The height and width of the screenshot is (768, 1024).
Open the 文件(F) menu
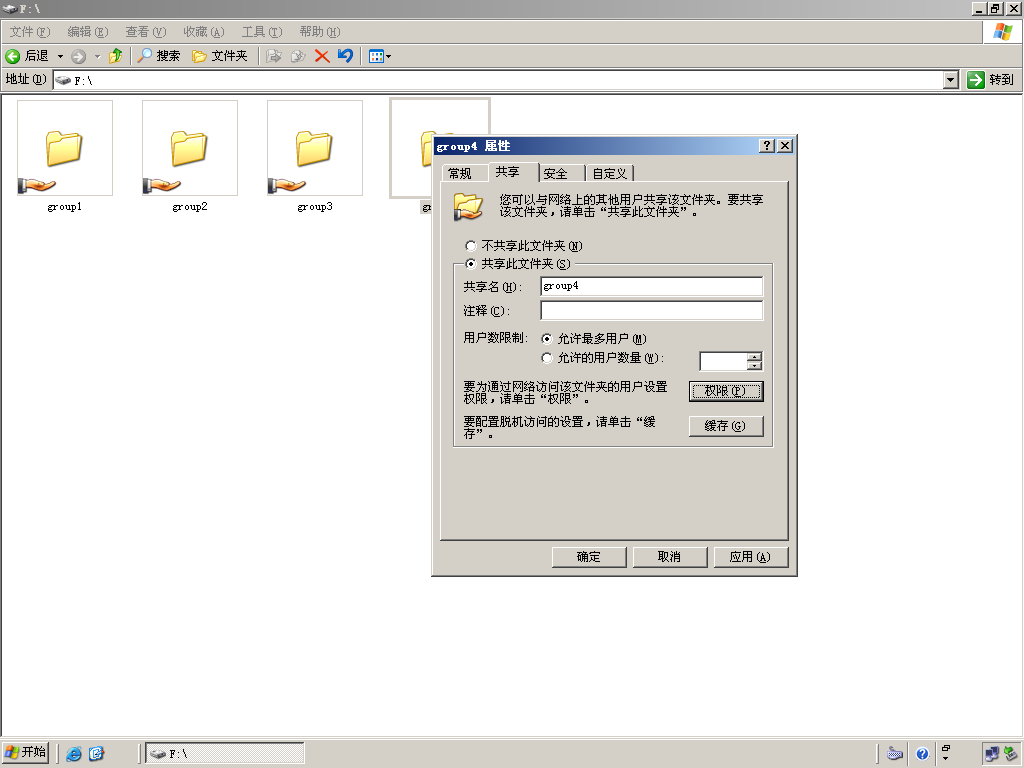point(30,32)
